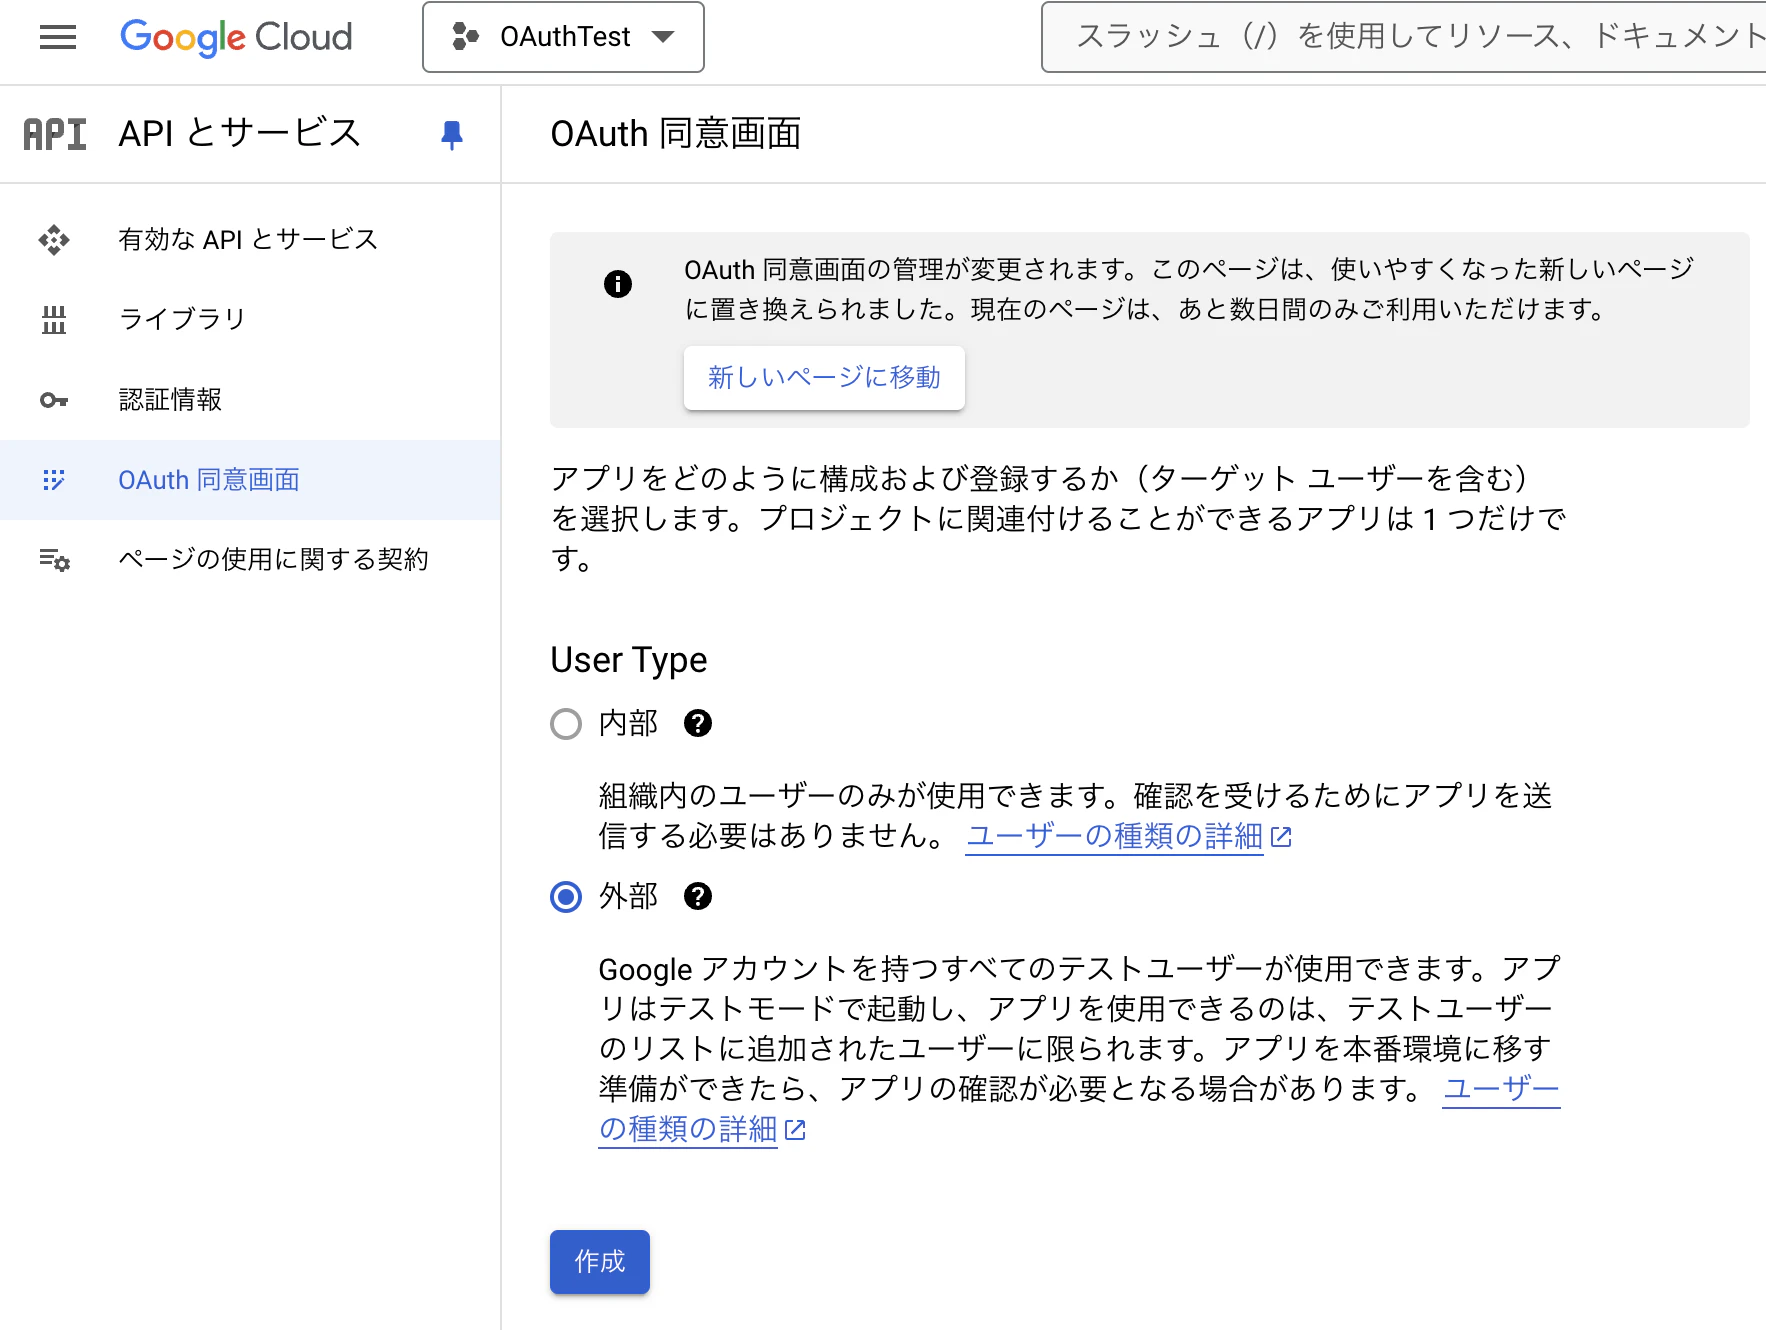Image resolution: width=1766 pixels, height=1330 pixels.
Task: Click 新しいページに移動 button
Action: 824,377
